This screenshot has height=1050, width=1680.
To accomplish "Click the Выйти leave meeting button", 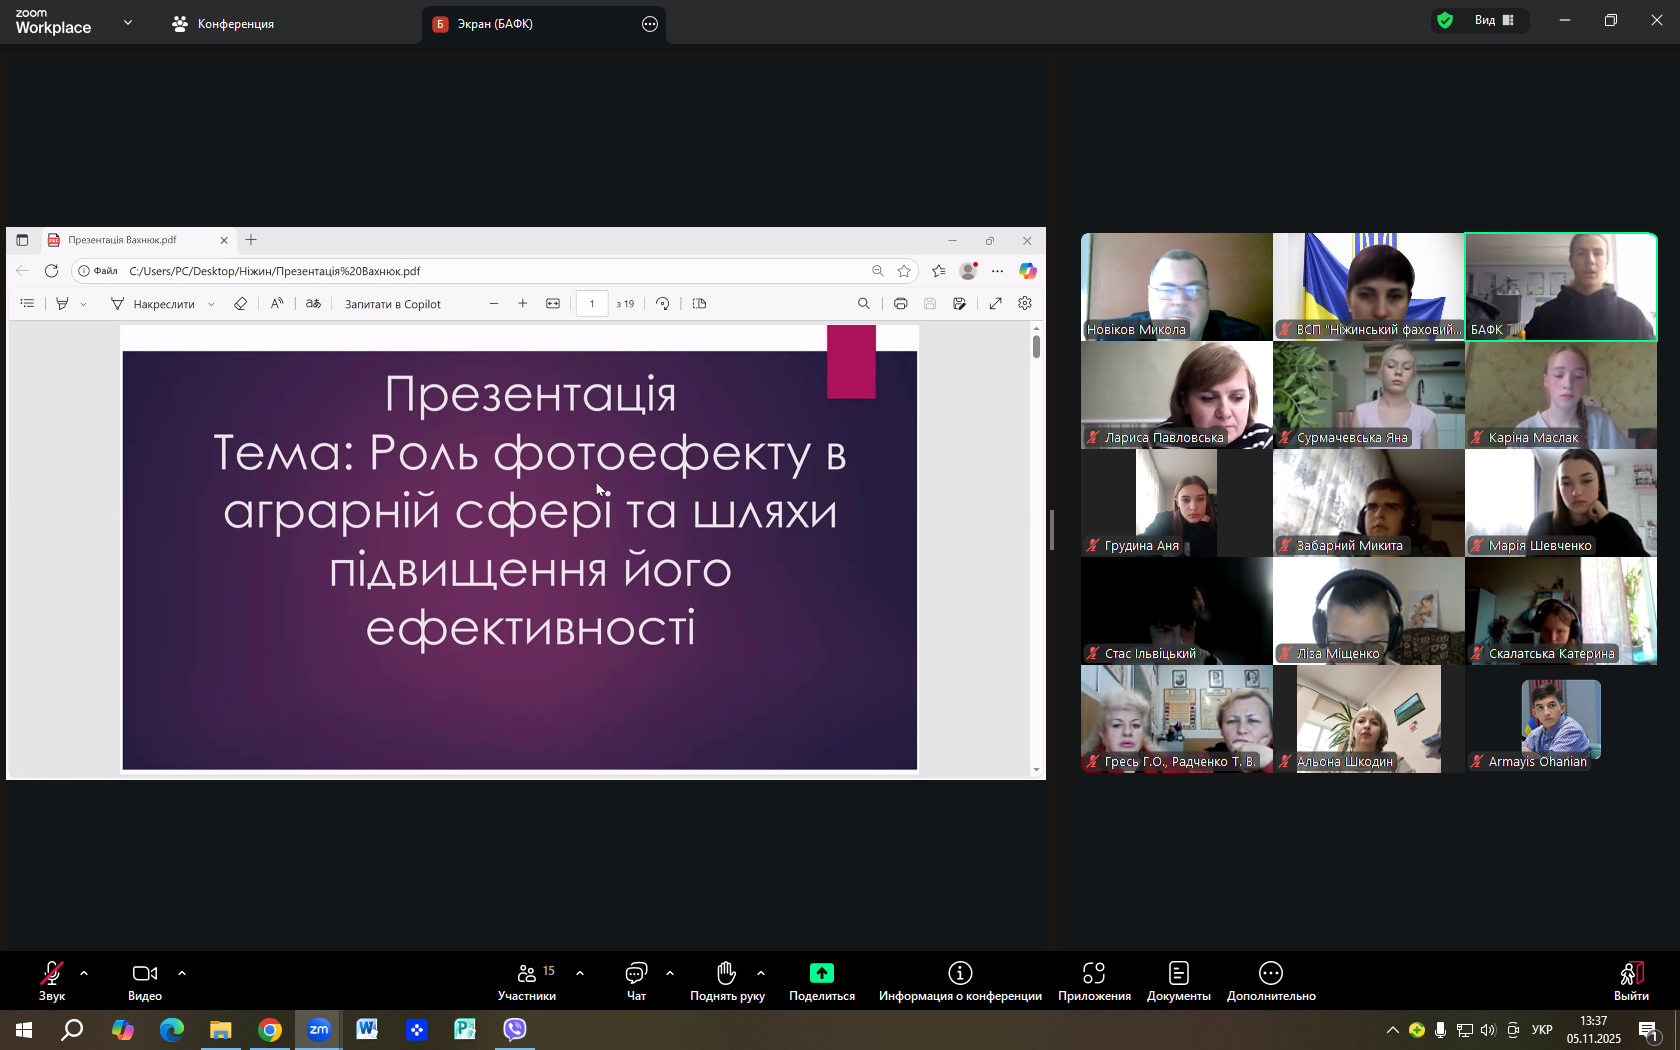I will pyautogui.click(x=1631, y=980).
